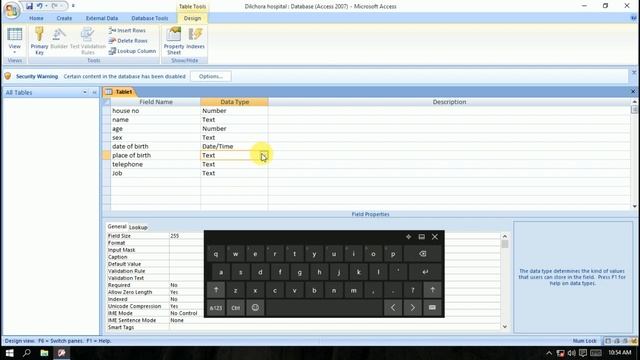Open the View button in the ribbon
Viewport: 640px width, 360px height.
tap(15, 41)
